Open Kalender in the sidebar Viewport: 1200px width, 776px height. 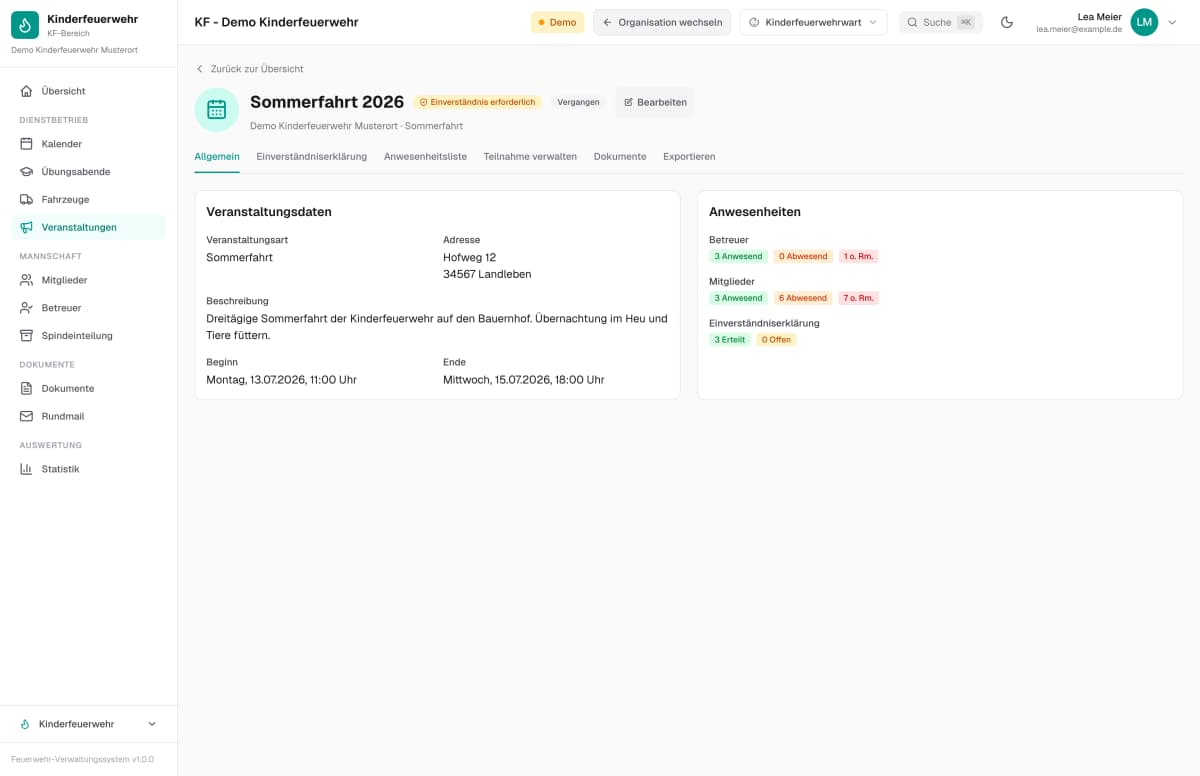click(x=88, y=144)
